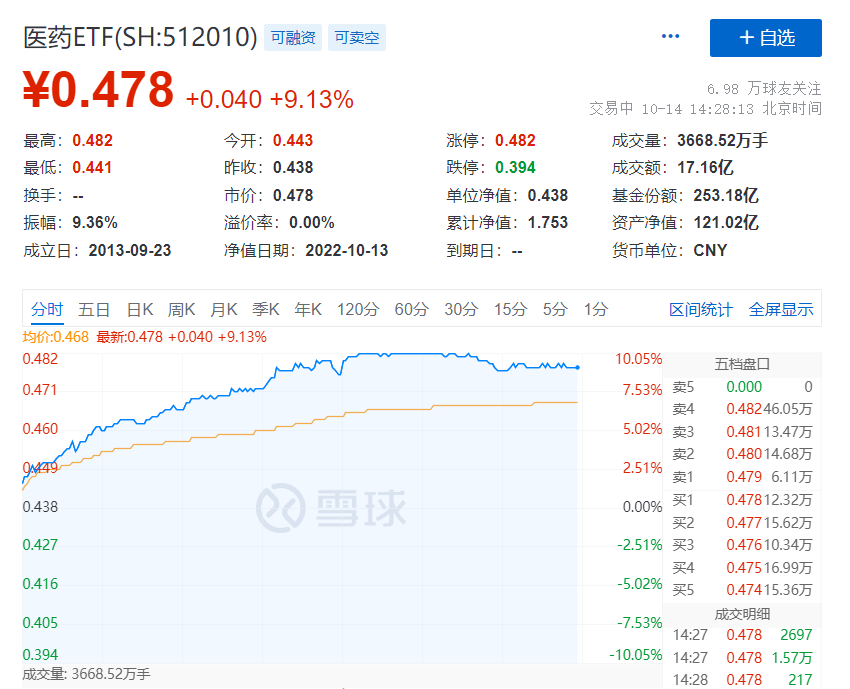The width and height of the screenshot is (850, 689).
Task: Open the 15分 chart tab
Action: coord(510,310)
